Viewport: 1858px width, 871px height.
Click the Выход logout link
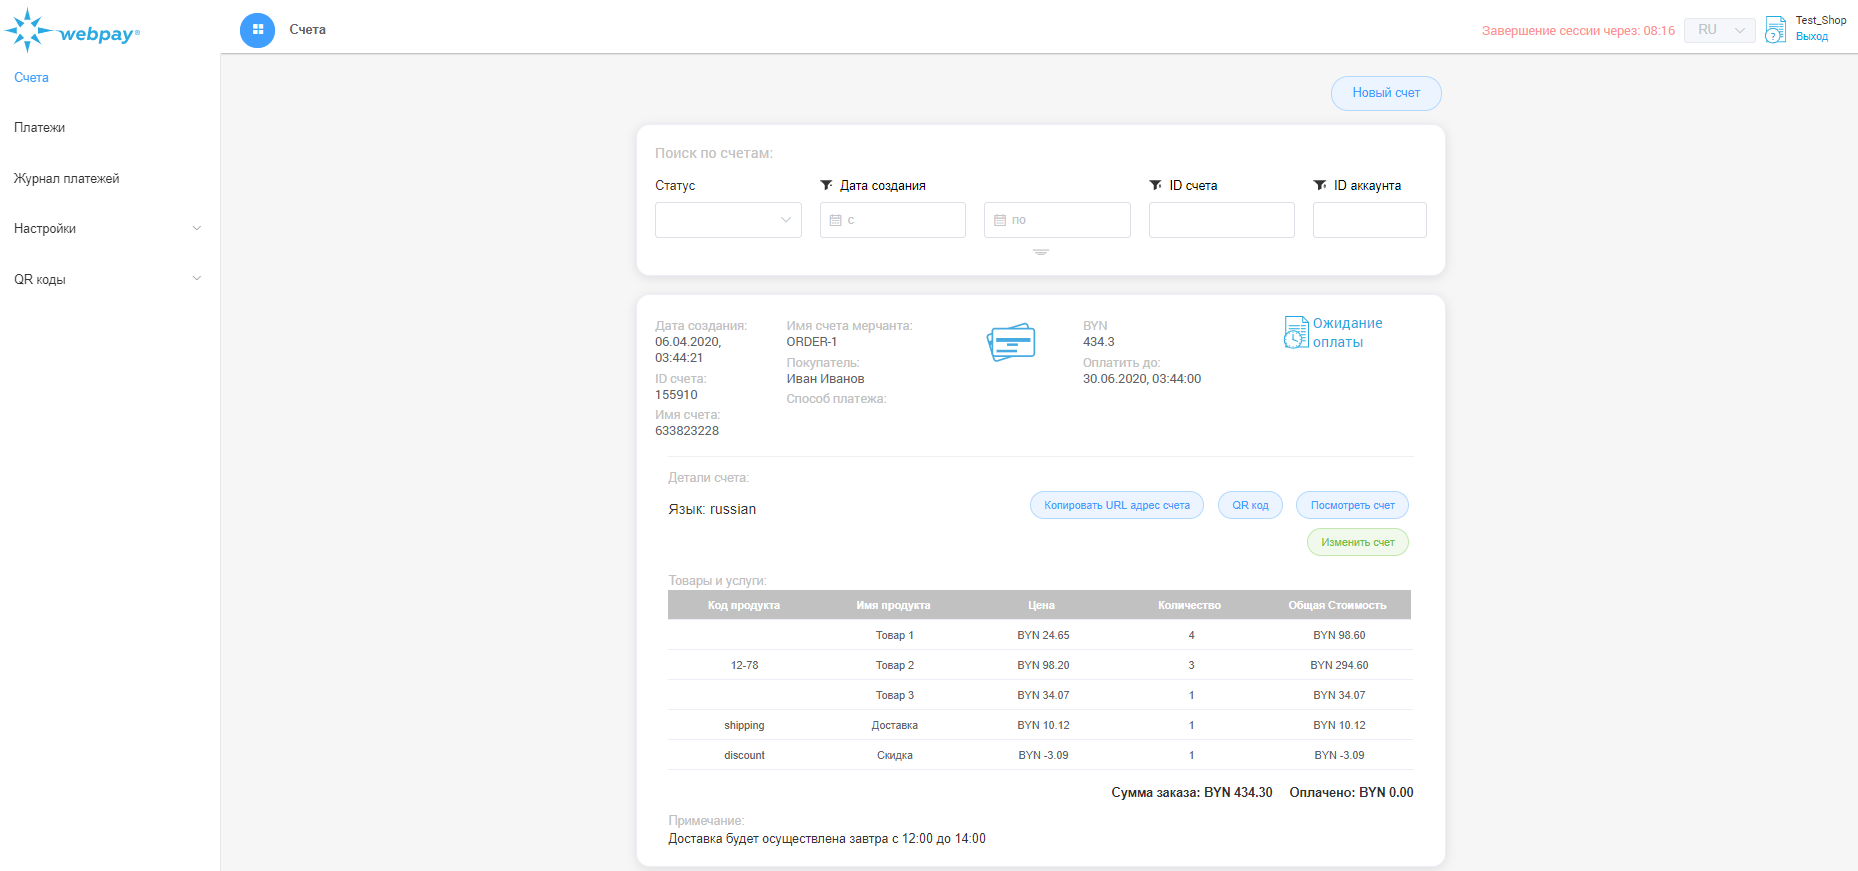(1811, 37)
